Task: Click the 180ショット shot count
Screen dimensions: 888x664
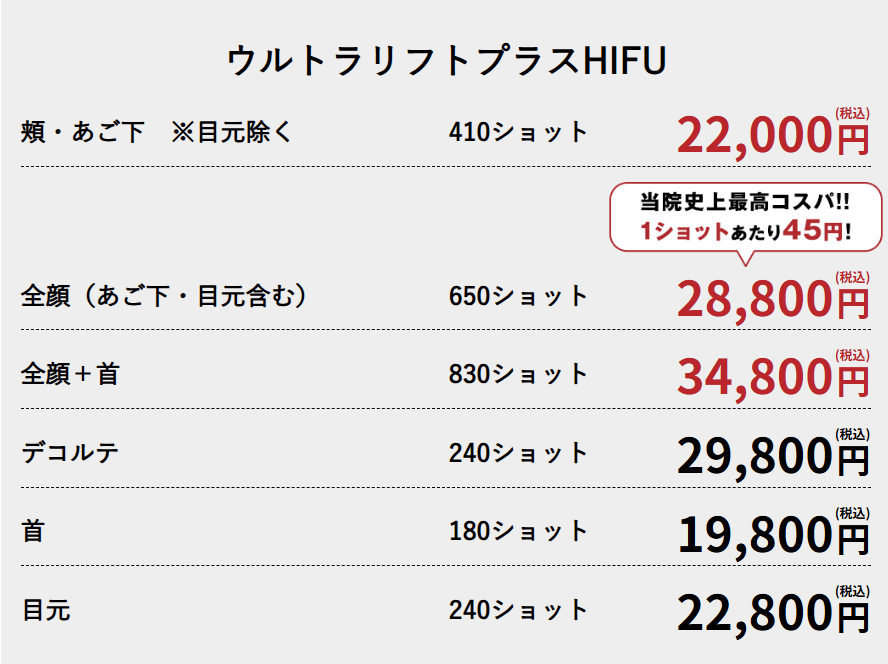Action: tap(518, 531)
